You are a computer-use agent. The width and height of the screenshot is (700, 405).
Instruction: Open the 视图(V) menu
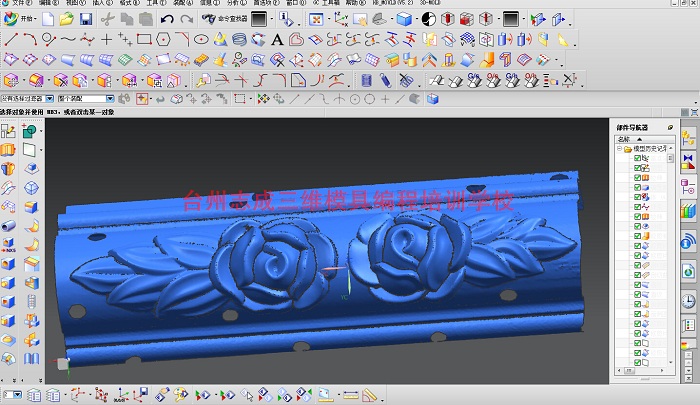coord(75,2)
